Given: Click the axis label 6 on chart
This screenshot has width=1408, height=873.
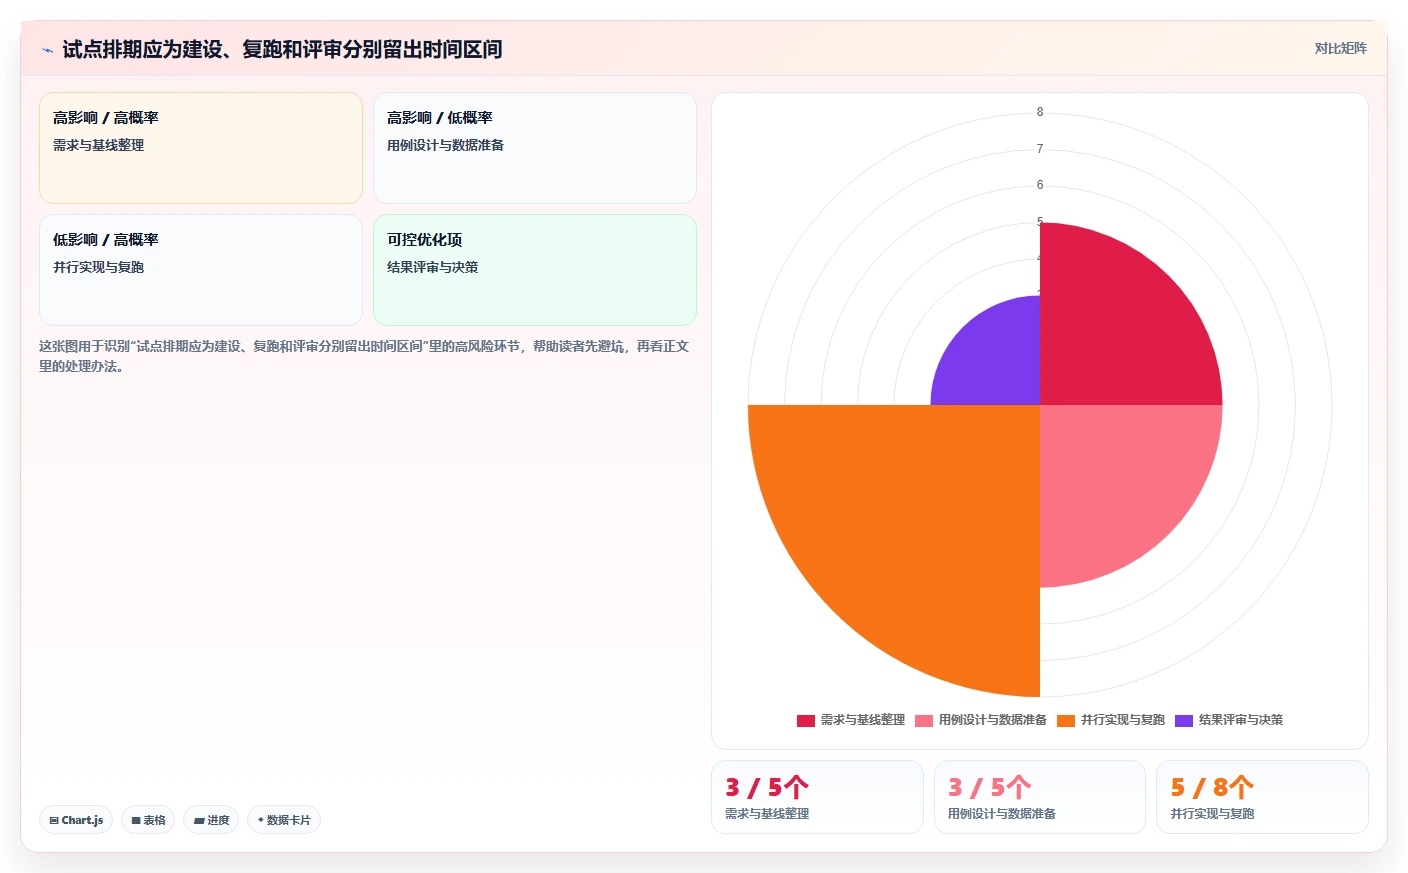Looking at the screenshot, I should click(1040, 185).
